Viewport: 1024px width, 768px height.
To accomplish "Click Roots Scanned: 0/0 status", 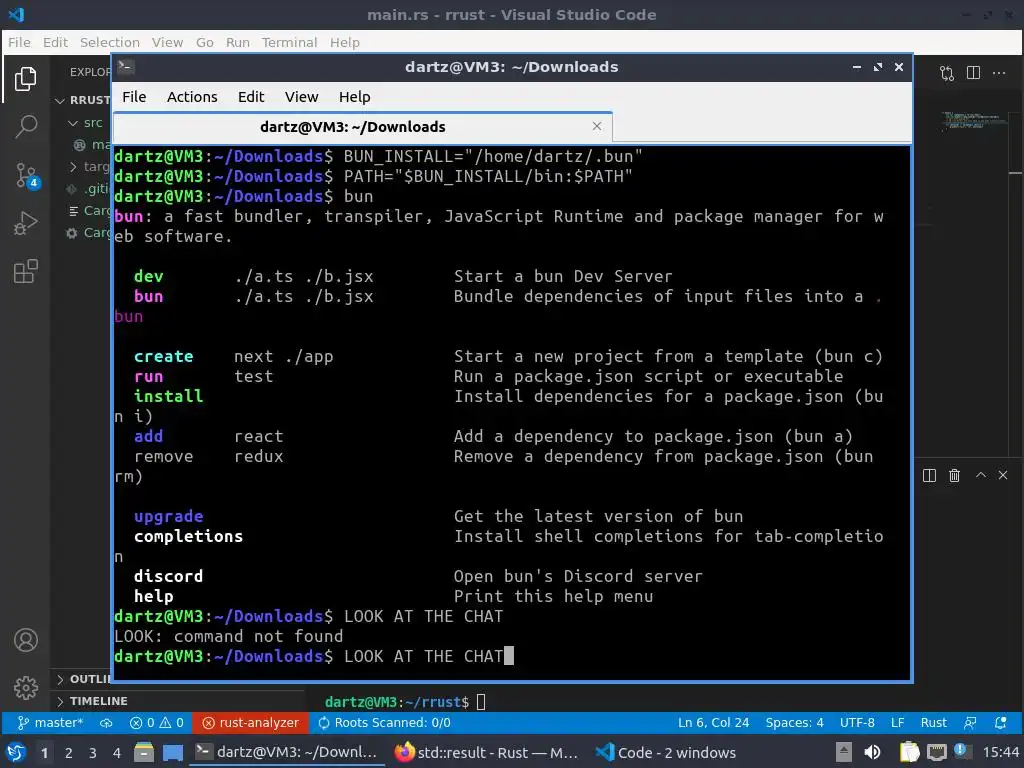I will (x=384, y=722).
